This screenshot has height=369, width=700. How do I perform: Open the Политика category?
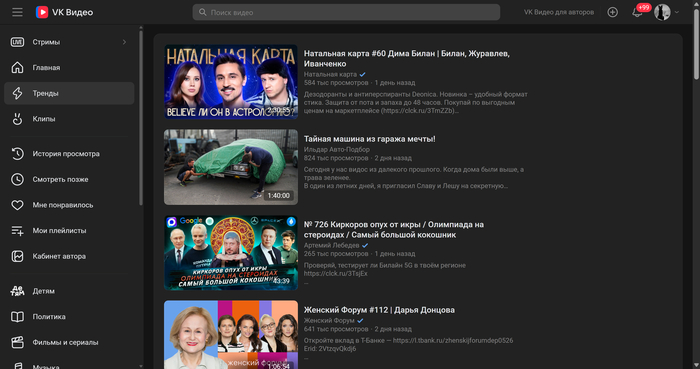pyautogui.click(x=69, y=316)
